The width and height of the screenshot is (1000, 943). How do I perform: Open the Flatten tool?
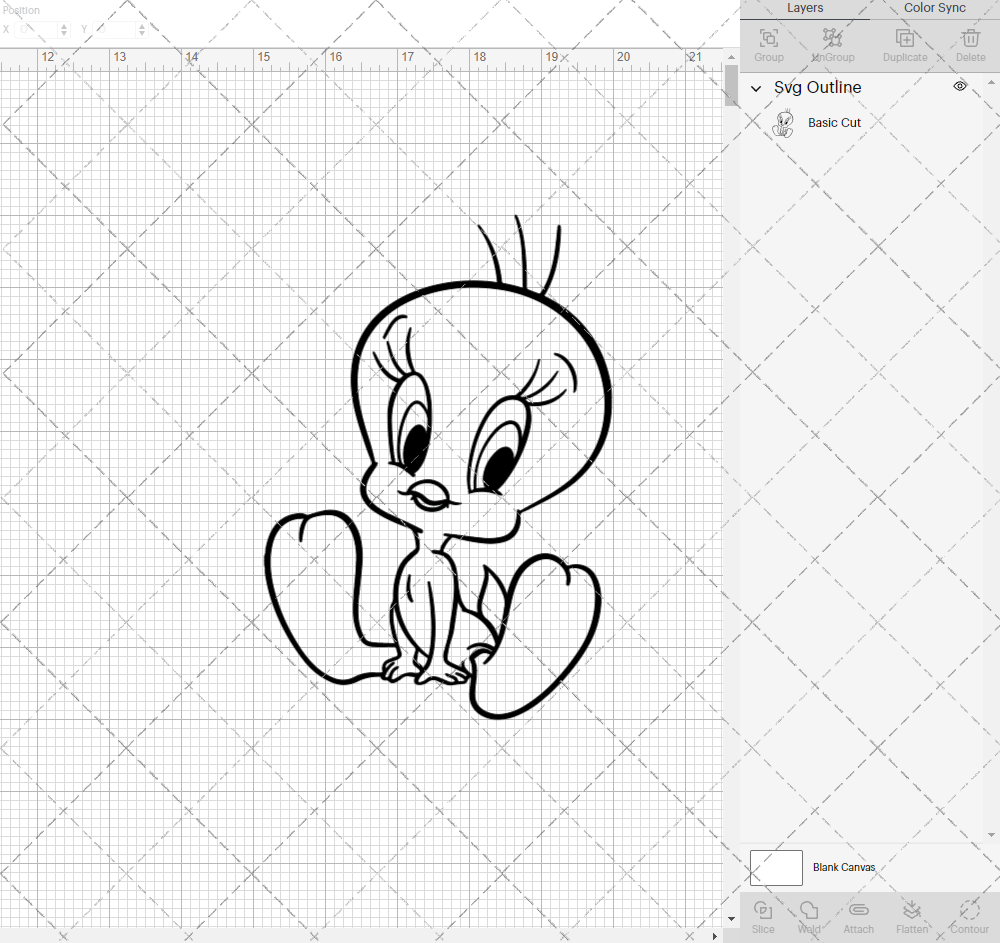coord(912,915)
